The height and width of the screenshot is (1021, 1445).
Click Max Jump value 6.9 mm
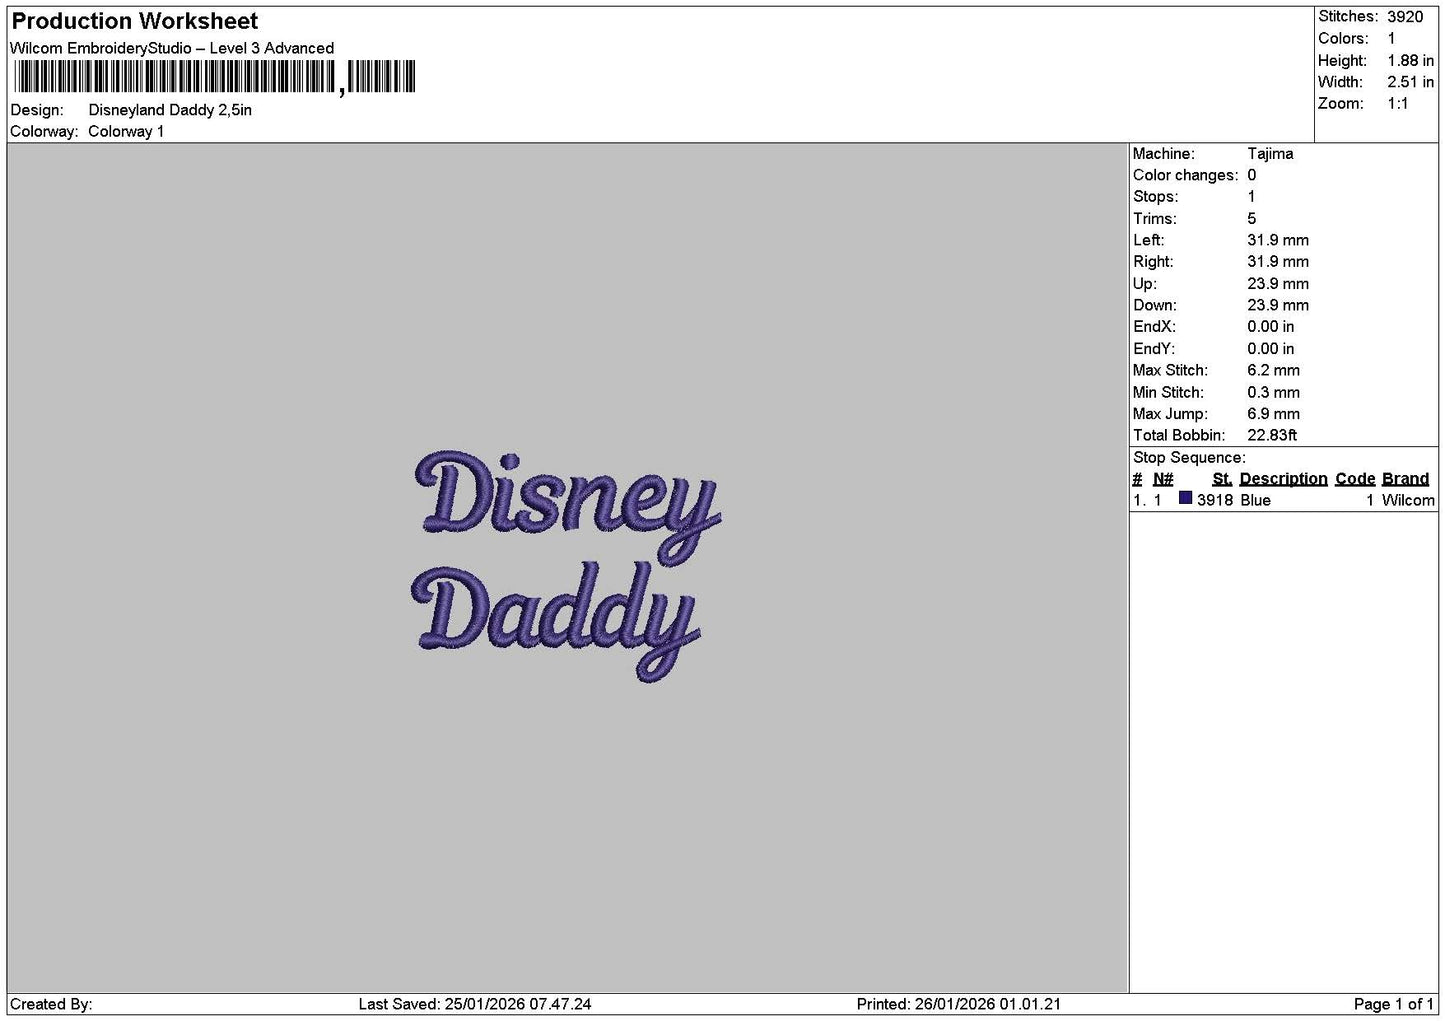click(x=1273, y=414)
